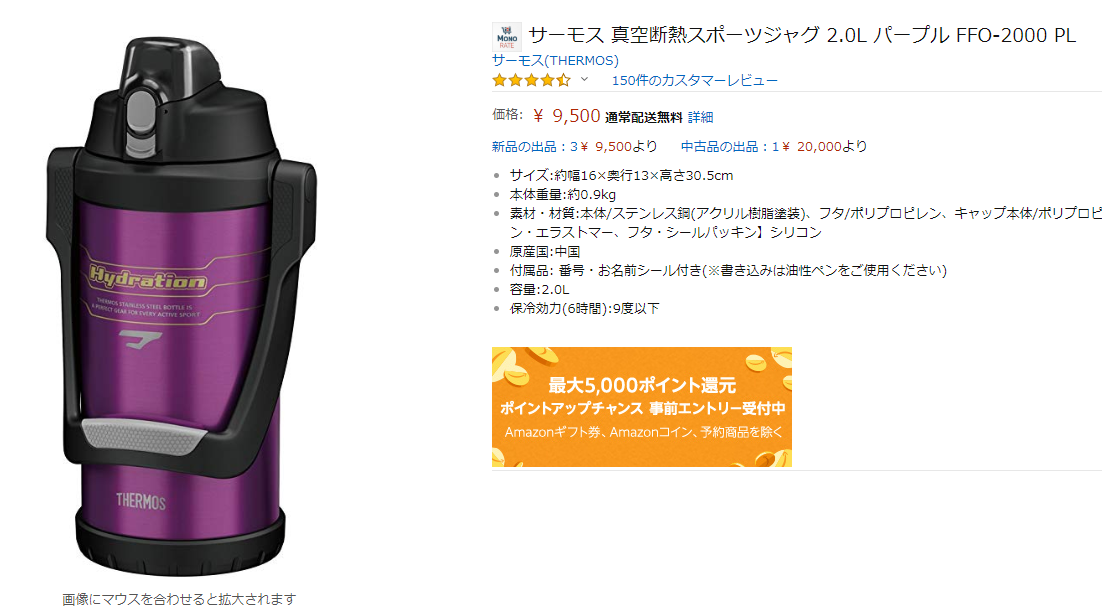Image resolution: width=1102 pixels, height=614 pixels.
Task: Click the 詳細 shipping details link
Action: pyautogui.click(x=700, y=117)
